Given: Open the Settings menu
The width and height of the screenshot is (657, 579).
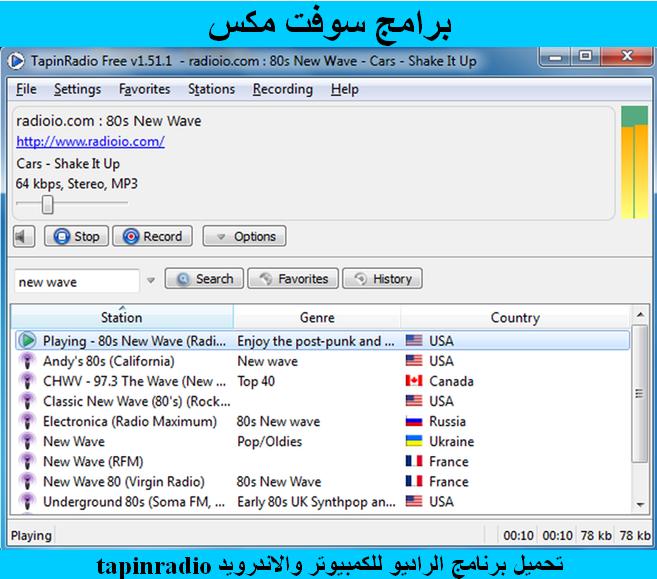Looking at the screenshot, I should [x=78, y=89].
